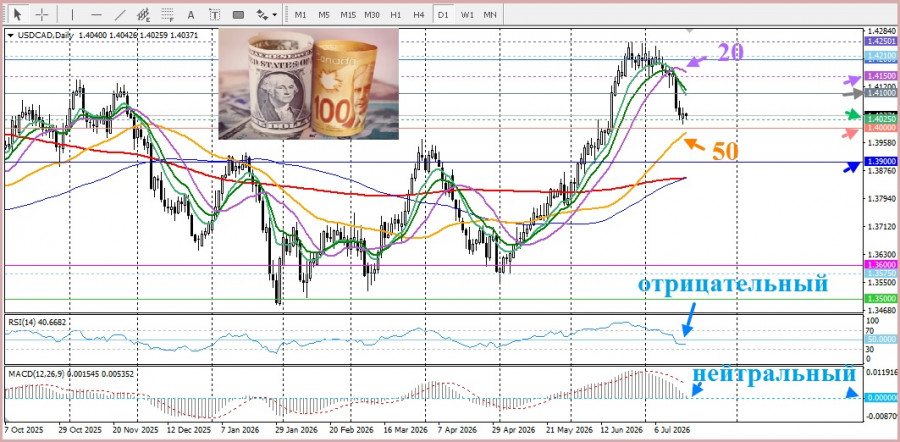Click the 16 Mar 2026 date label
The height and width of the screenshot is (442, 900).
[x=405, y=429]
